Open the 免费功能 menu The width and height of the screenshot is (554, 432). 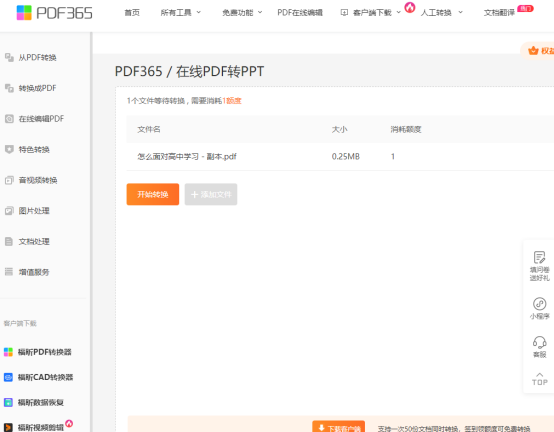click(x=238, y=13)
